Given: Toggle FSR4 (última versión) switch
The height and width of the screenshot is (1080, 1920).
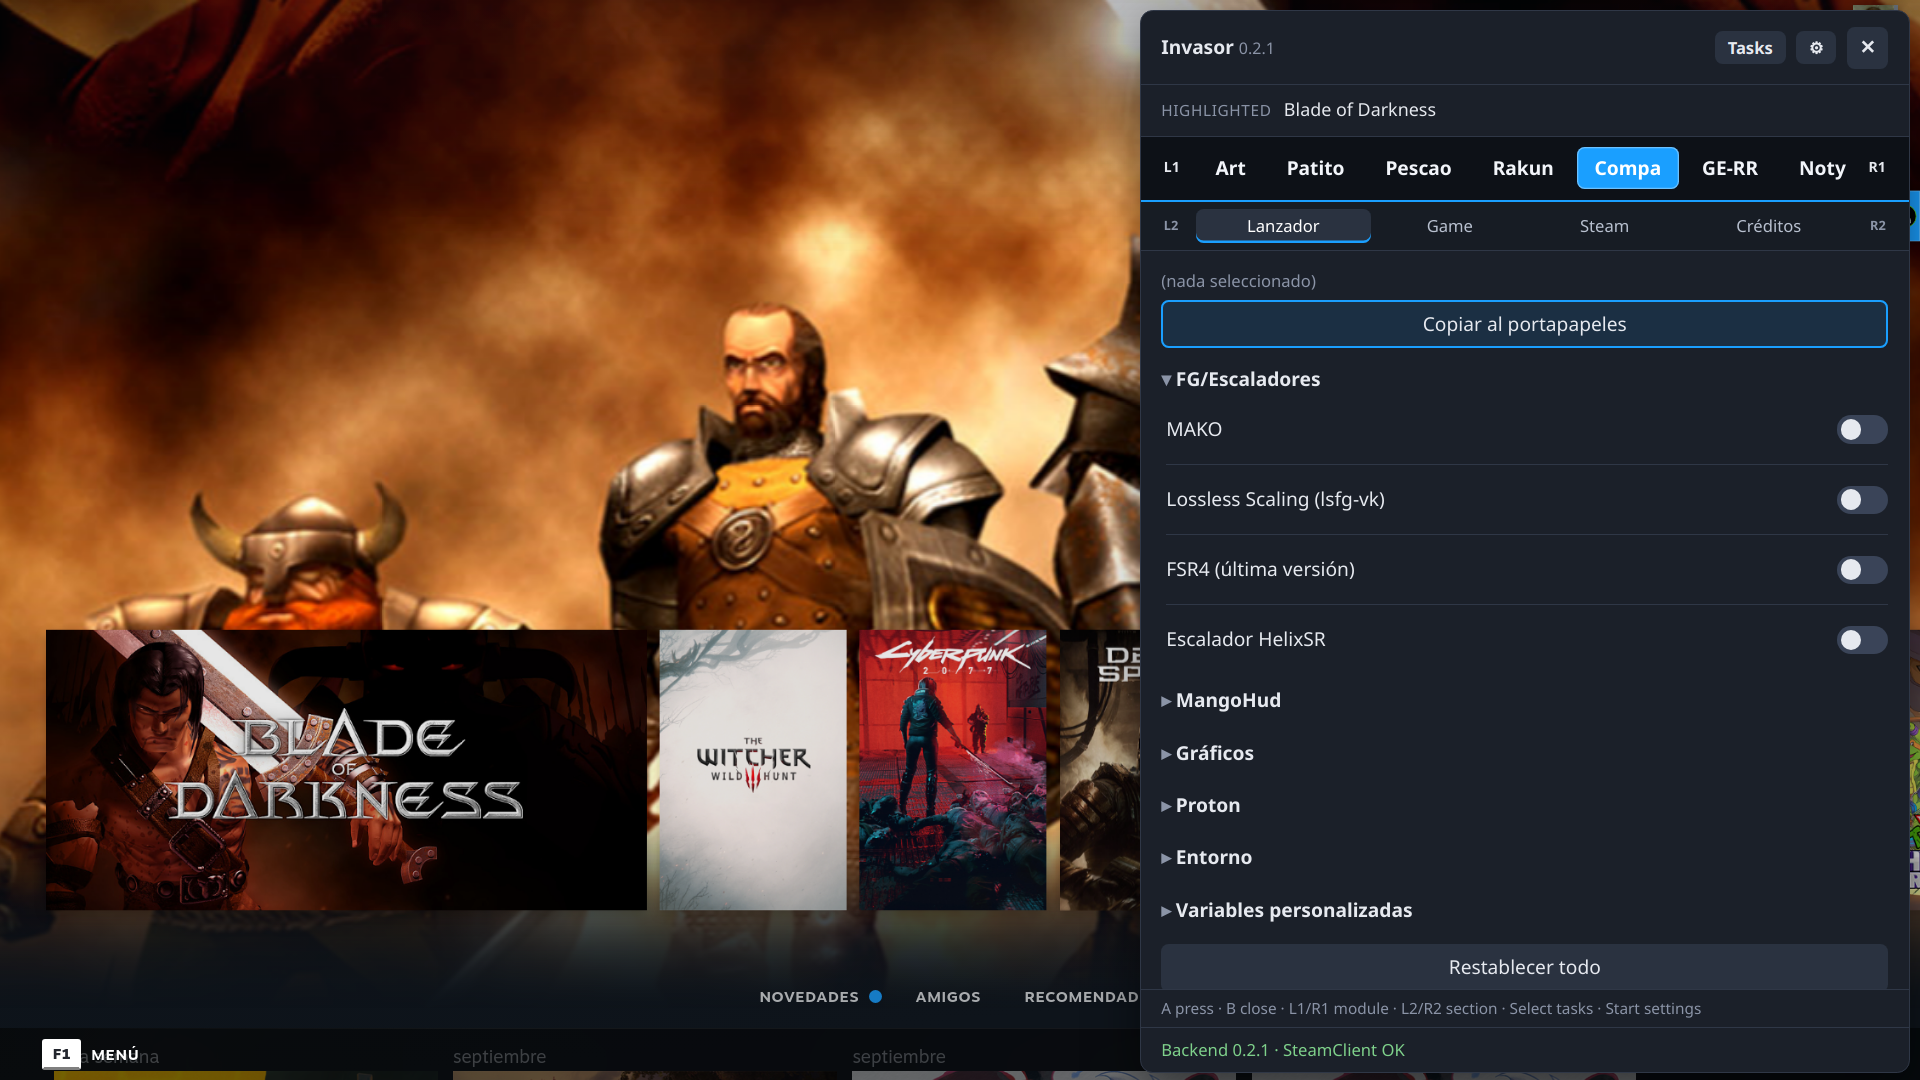Looking at the screenshot, I should [1862, 570].
